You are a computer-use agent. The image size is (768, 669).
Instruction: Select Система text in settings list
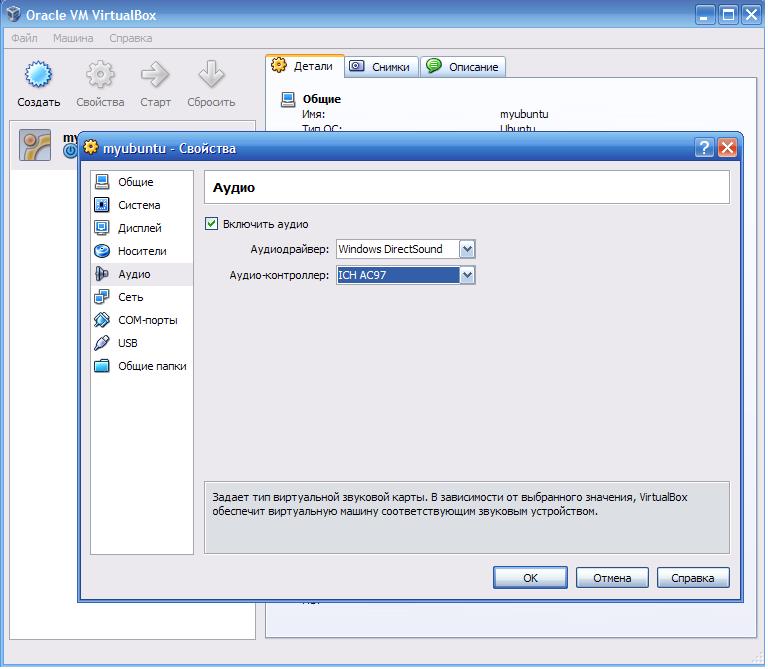(139, 205)
